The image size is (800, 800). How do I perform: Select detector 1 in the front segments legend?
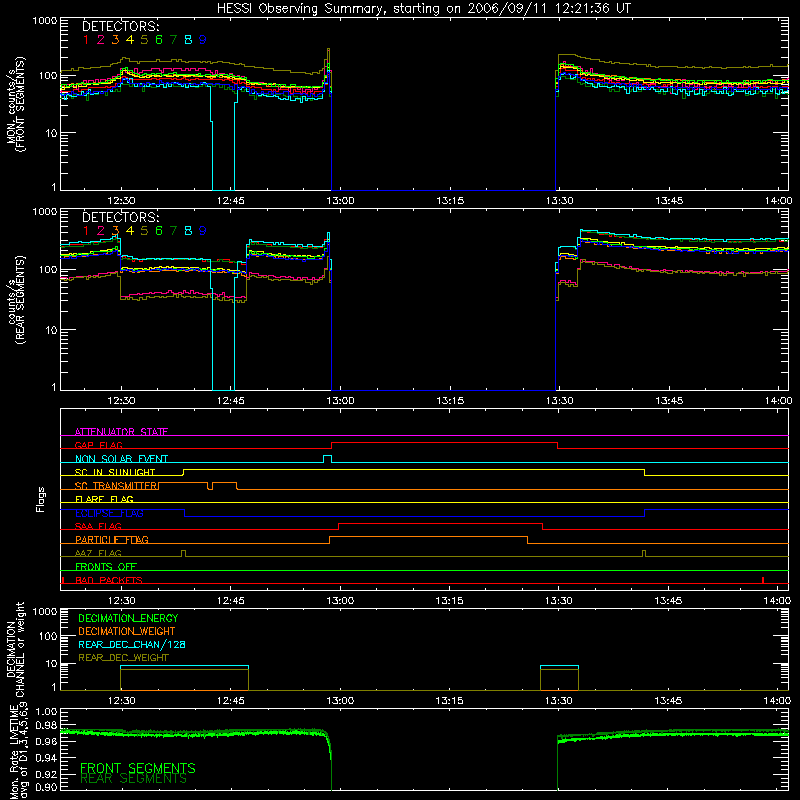(x=86, y=40)
